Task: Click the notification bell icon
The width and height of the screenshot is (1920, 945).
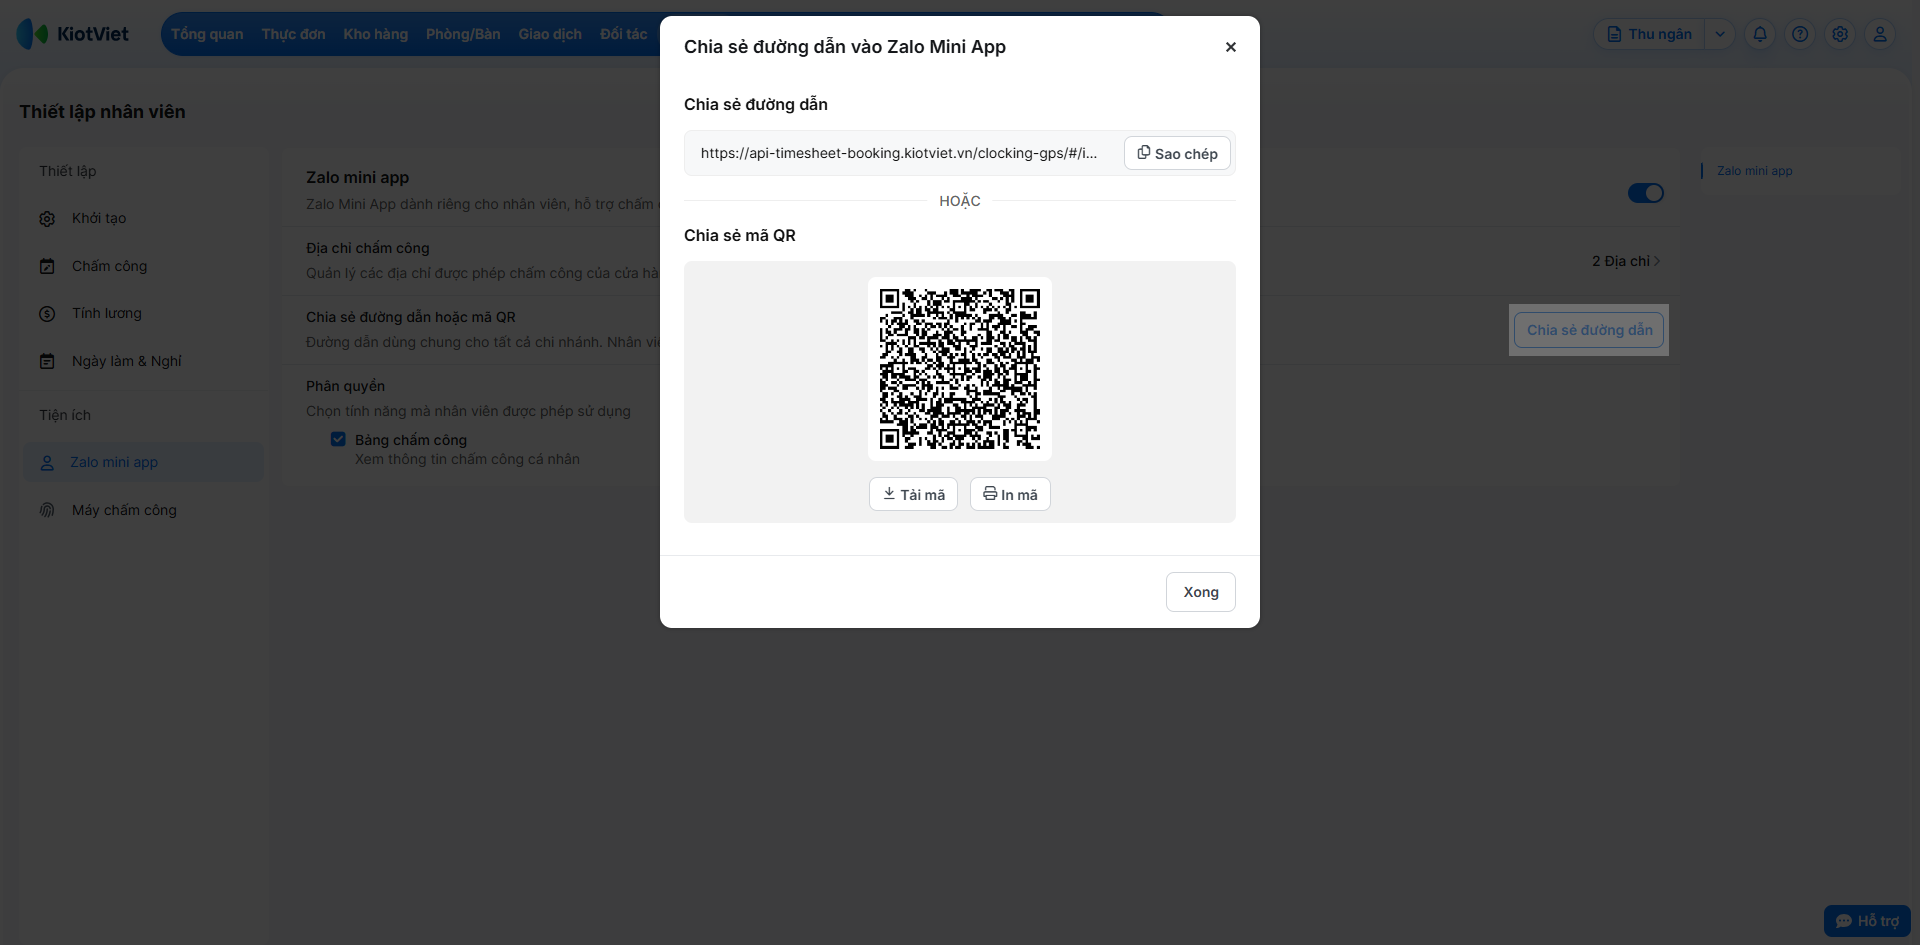Action: click(1760, 34)
